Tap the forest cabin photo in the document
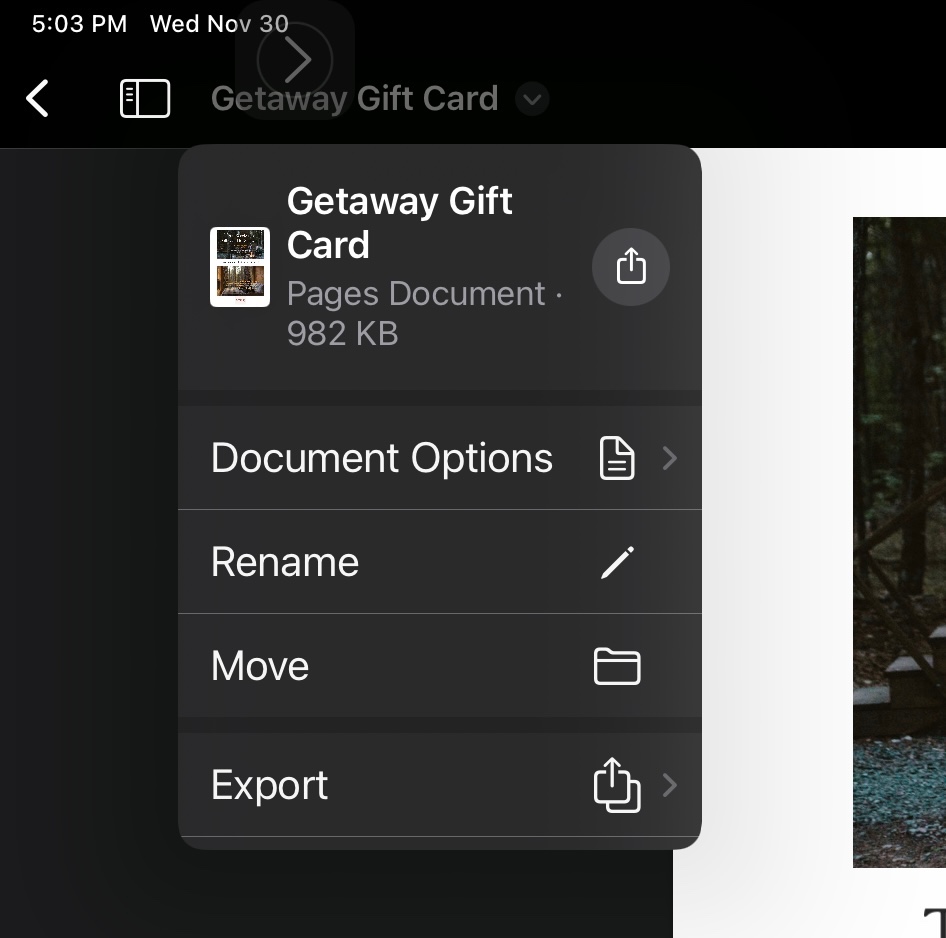 pyautogui.click(x=899, y=542)
